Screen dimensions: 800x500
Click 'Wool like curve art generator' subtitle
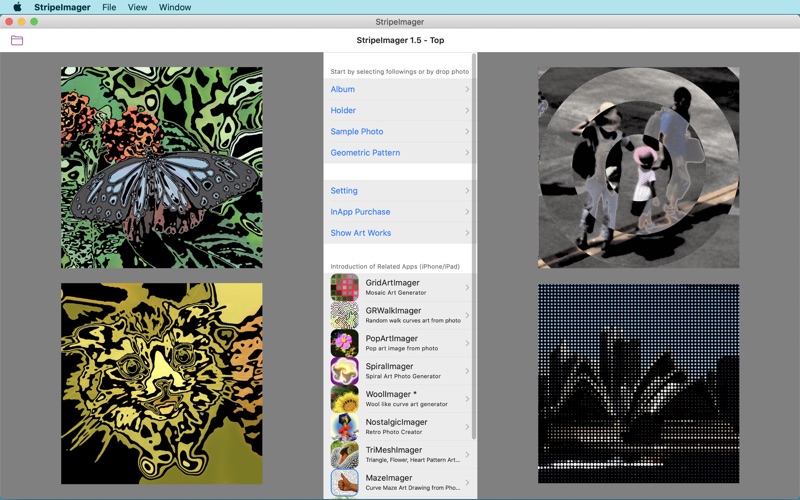[x=407, y=404]
